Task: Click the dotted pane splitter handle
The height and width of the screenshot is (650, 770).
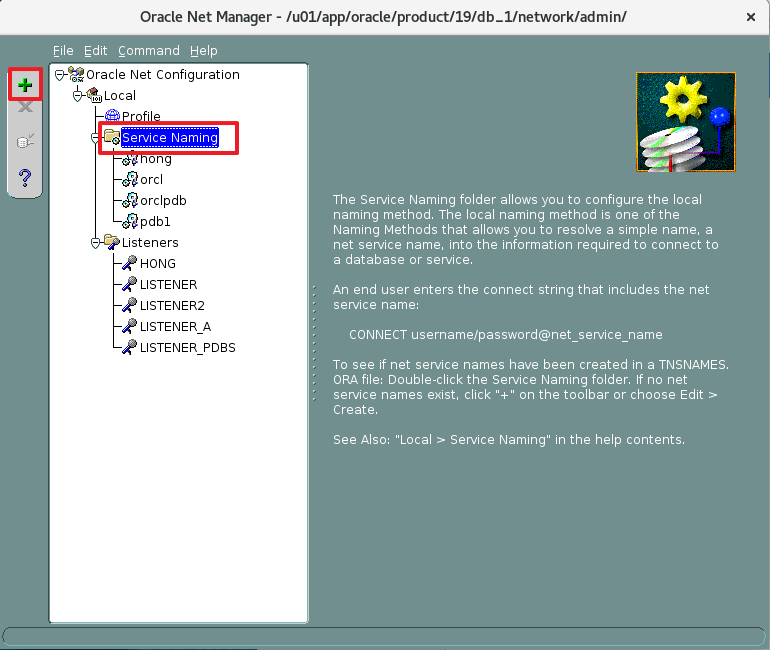Action: click(x=314, y=343)
